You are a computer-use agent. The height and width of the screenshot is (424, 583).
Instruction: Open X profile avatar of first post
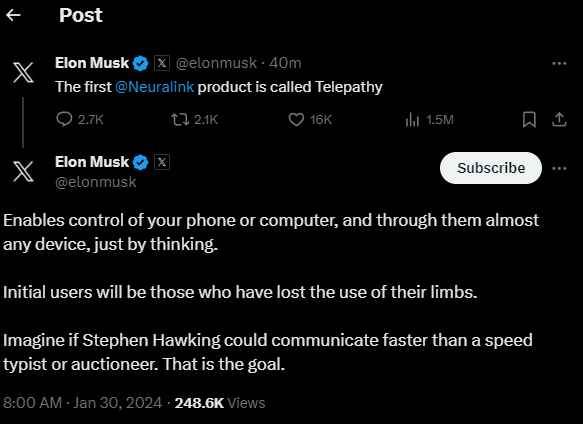23,72
